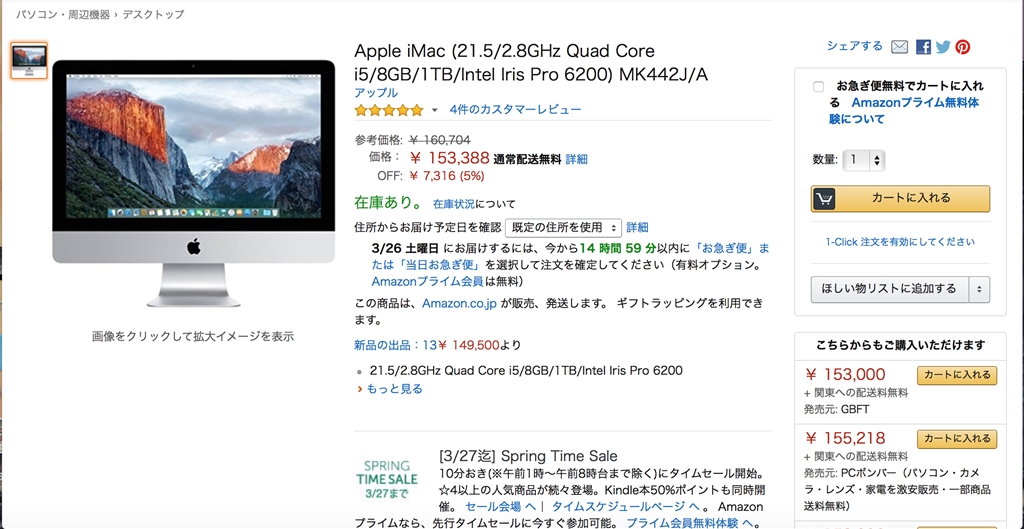Click ほしい物リストに追加する button
Screen dimensions: 1024x529
(x=889, y=289)
